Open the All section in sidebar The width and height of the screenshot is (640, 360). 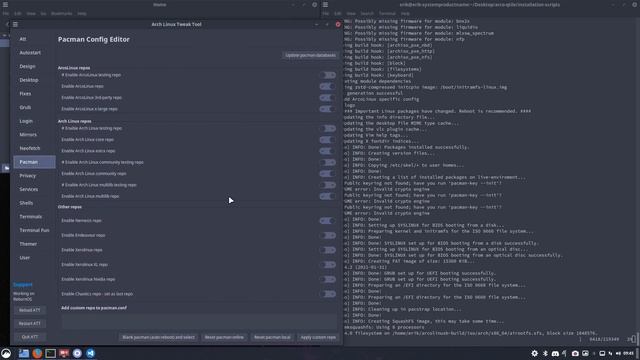coord(34,39)
